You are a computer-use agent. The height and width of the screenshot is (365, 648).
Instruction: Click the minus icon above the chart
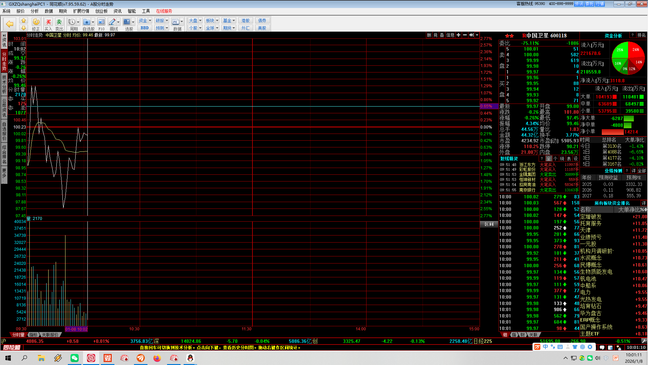[x=465, y=35]
